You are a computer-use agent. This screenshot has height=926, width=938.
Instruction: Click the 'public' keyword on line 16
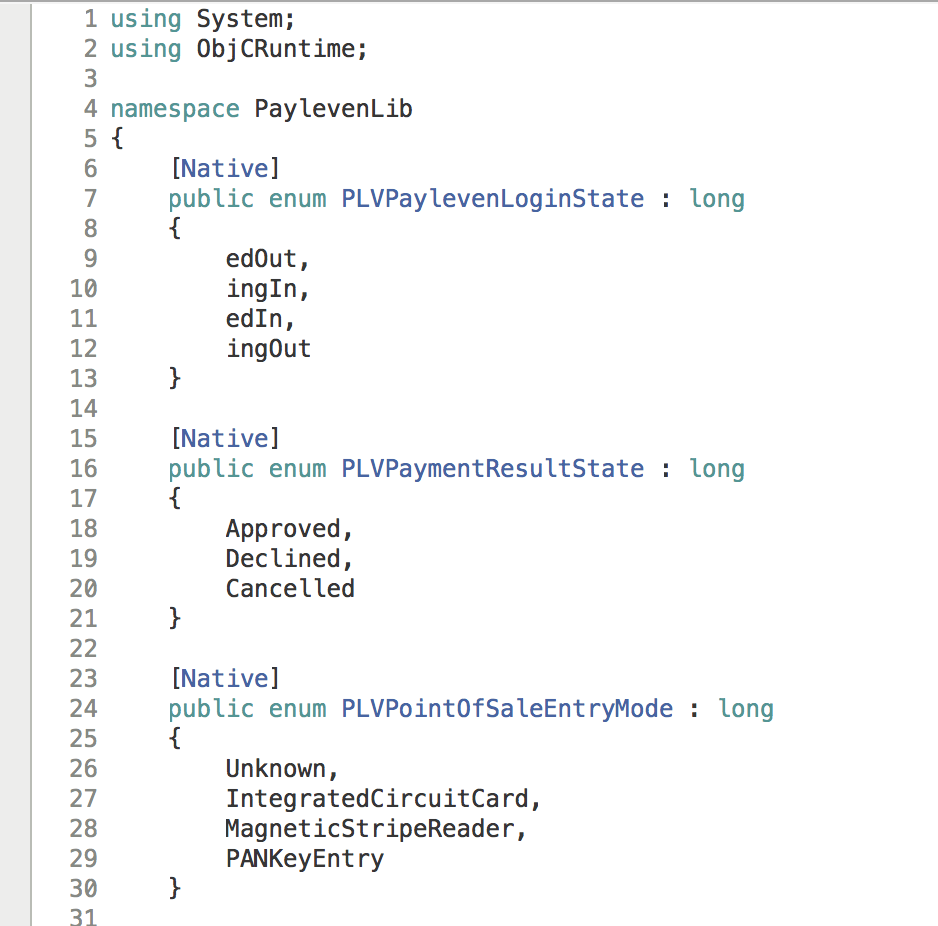pyautogui.click(x=211, y=469)
